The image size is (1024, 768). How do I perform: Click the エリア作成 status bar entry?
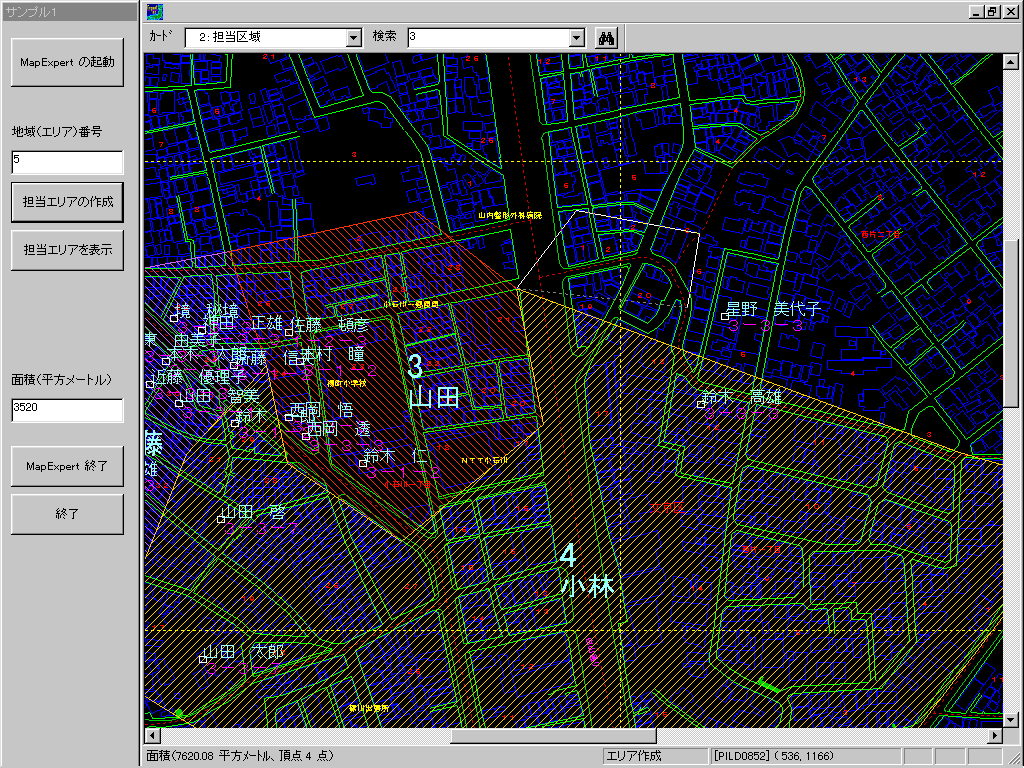coord(655,756)
